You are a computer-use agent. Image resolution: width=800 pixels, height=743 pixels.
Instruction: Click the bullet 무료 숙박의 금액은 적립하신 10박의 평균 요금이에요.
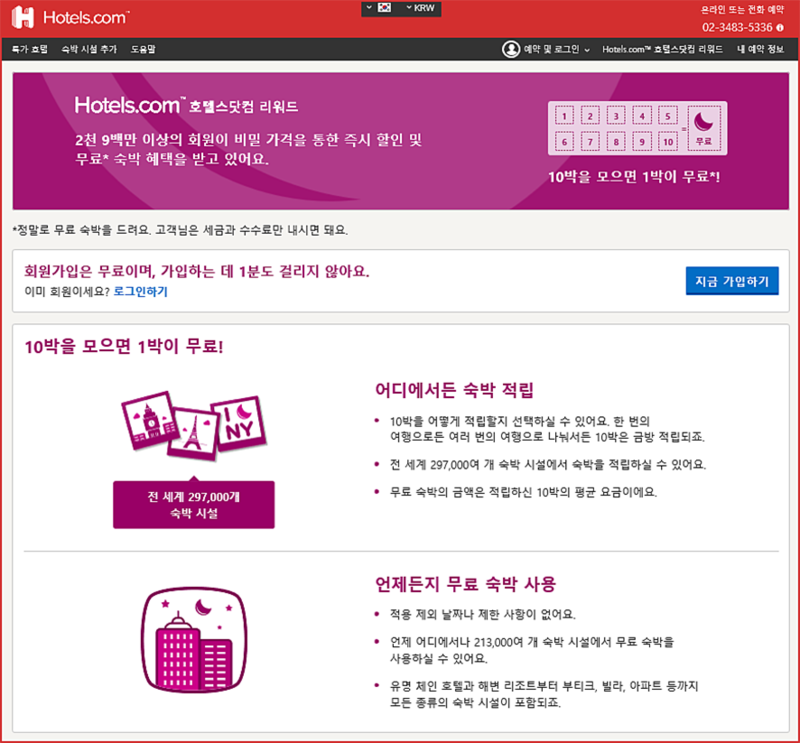(x=523, y=492)
